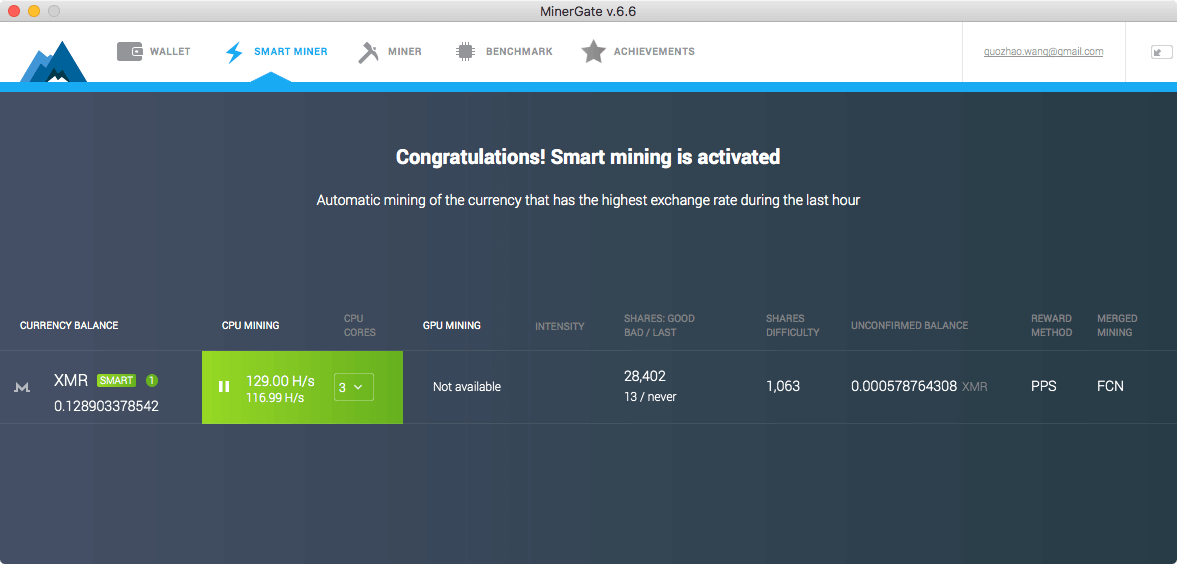1177x564 pixels.
Task: Click the account email address link
Action: [1042, 51]
